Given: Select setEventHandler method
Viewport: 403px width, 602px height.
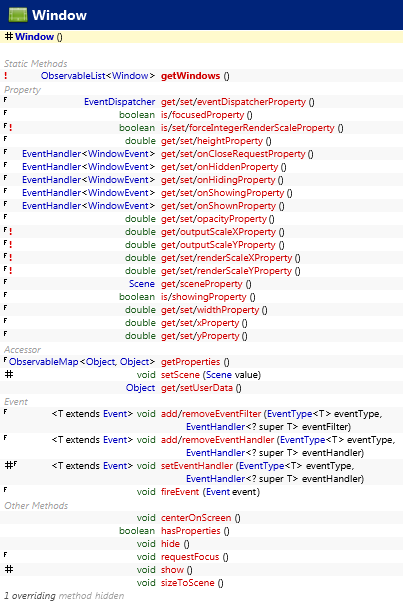Looking at the screenshot, I should pyautogui.click(x=197, y=466).
